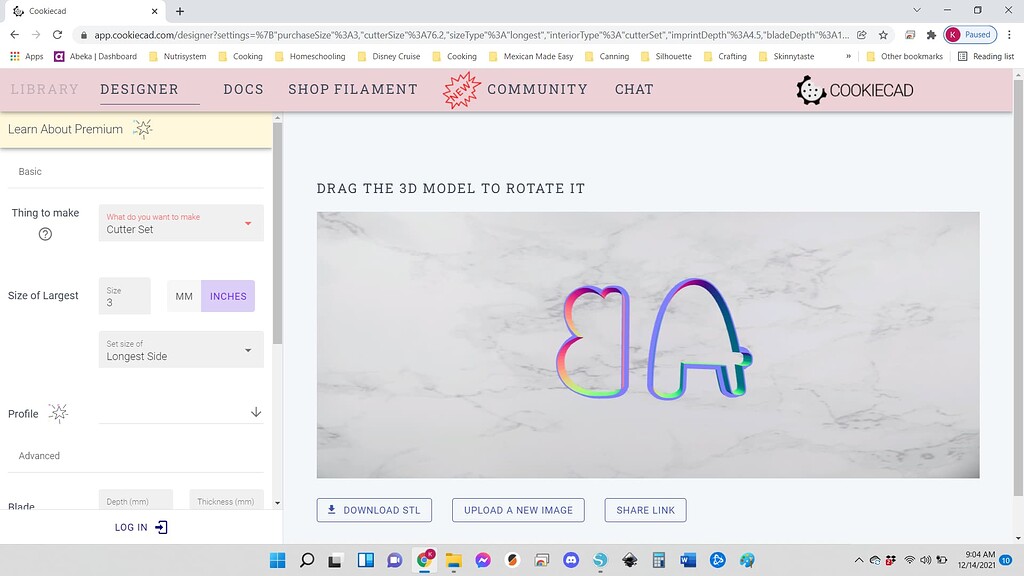1024x576 pixels.
Task: Click the Download STL button
Action: coord(374,510)
